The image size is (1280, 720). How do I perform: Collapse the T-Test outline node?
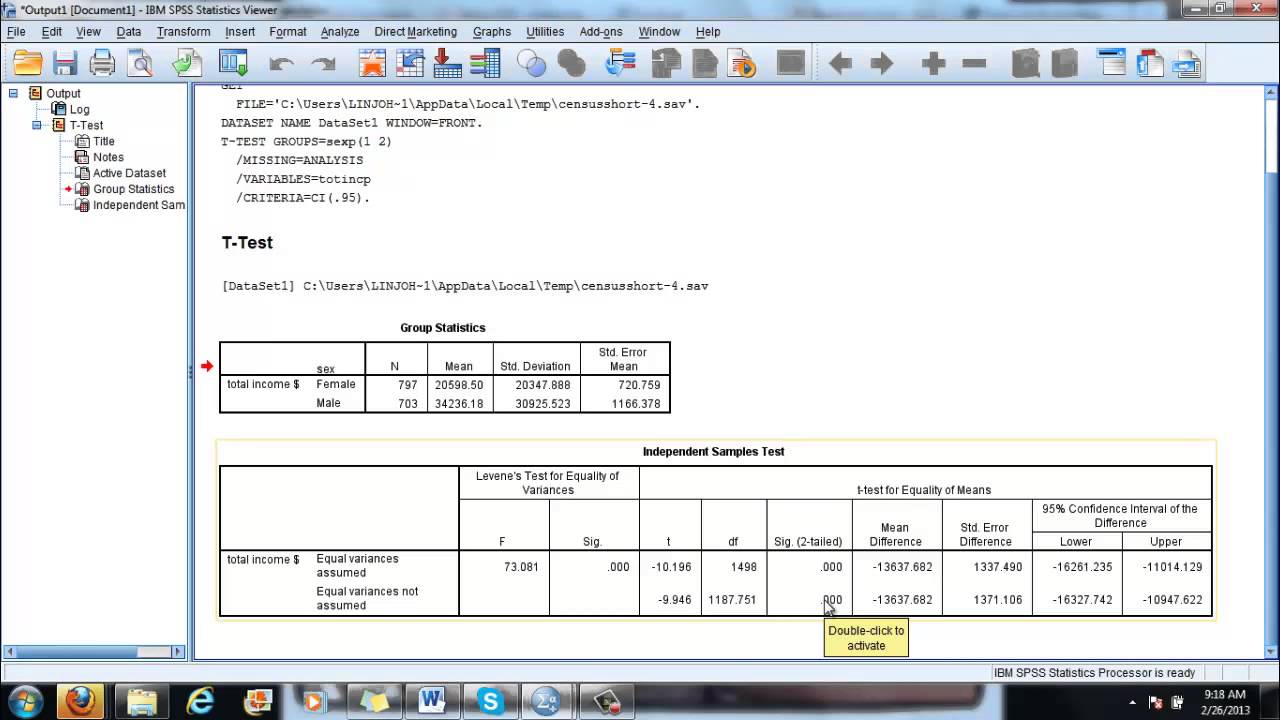[x=37, y=125]
